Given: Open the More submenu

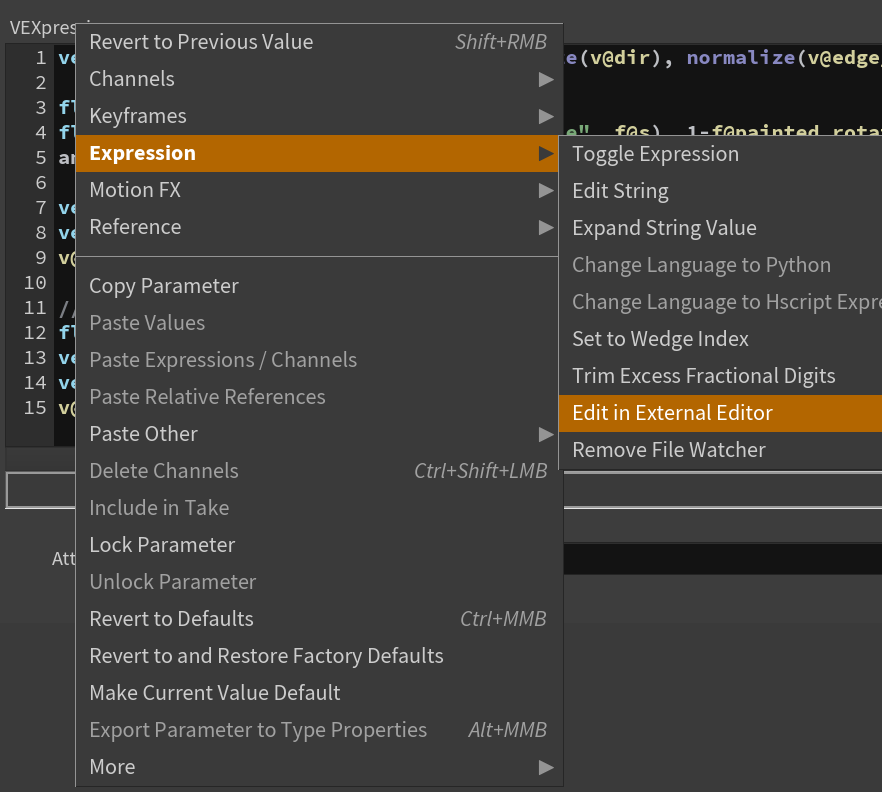Looking at the screenshot, I should point(319,767).
